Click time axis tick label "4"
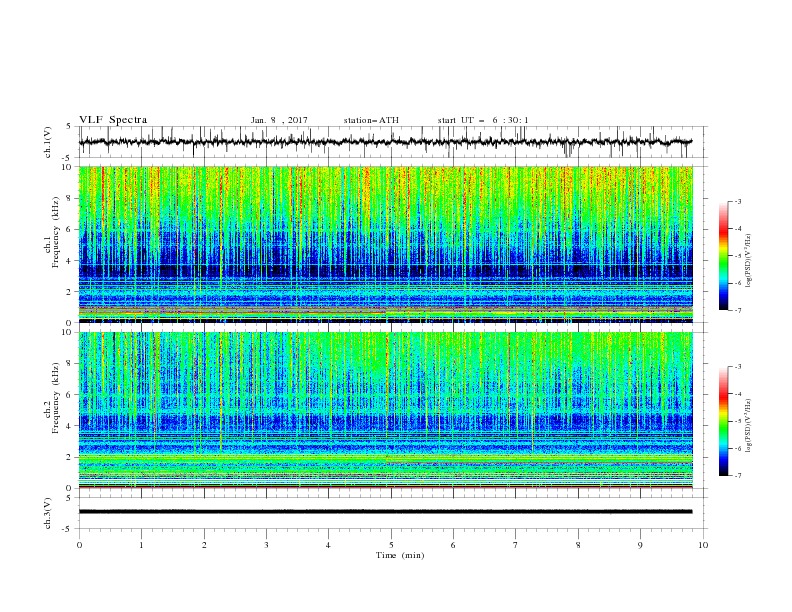This screenshot has height=612, width=792. (x=328, y=545)
